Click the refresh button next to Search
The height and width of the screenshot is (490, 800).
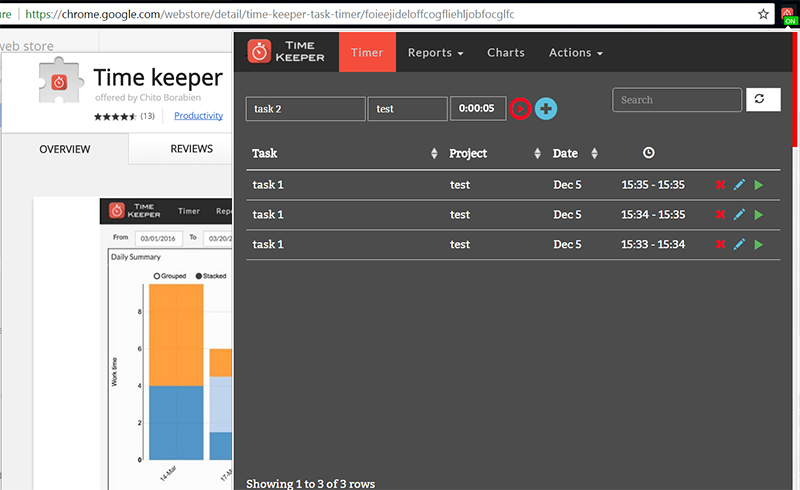click(763, 99)
